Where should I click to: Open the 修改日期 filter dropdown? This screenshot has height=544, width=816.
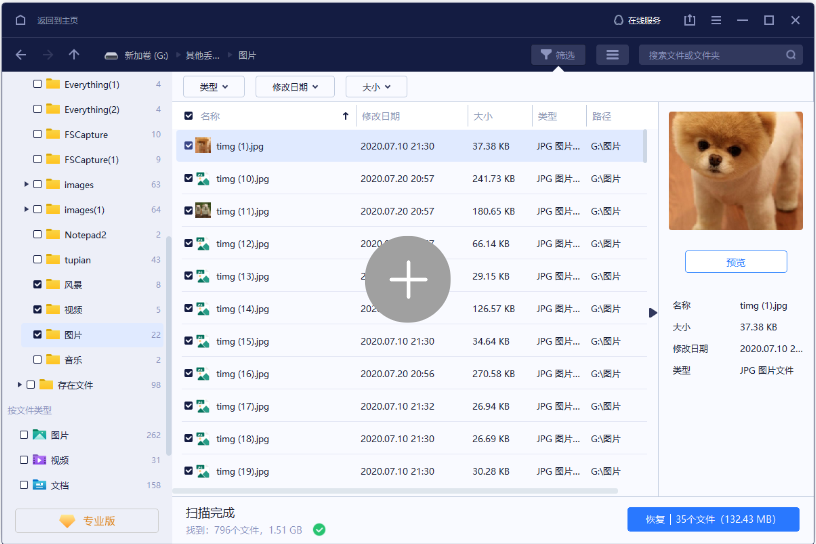pyautogui.click(x=294, y=87)
